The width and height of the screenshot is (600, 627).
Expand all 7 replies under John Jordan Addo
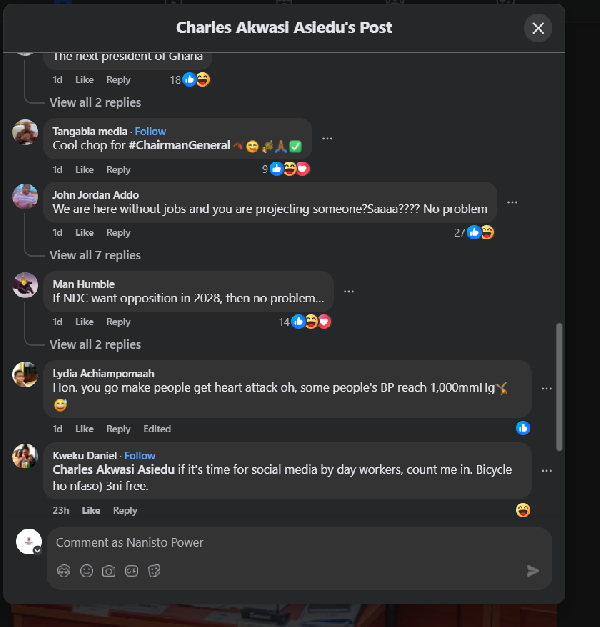coord(95,255)
